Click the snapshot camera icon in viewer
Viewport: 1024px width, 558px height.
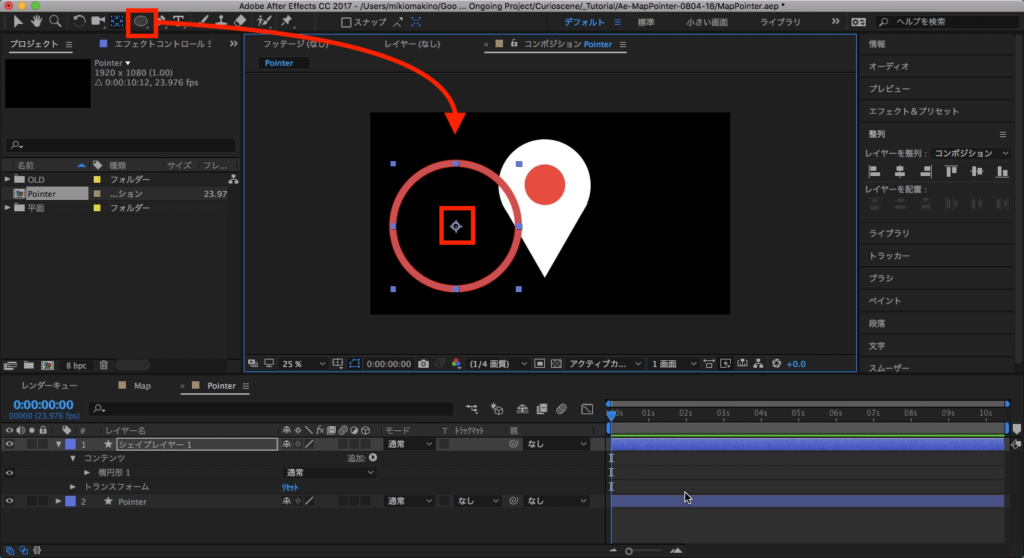tap(424, 363)
